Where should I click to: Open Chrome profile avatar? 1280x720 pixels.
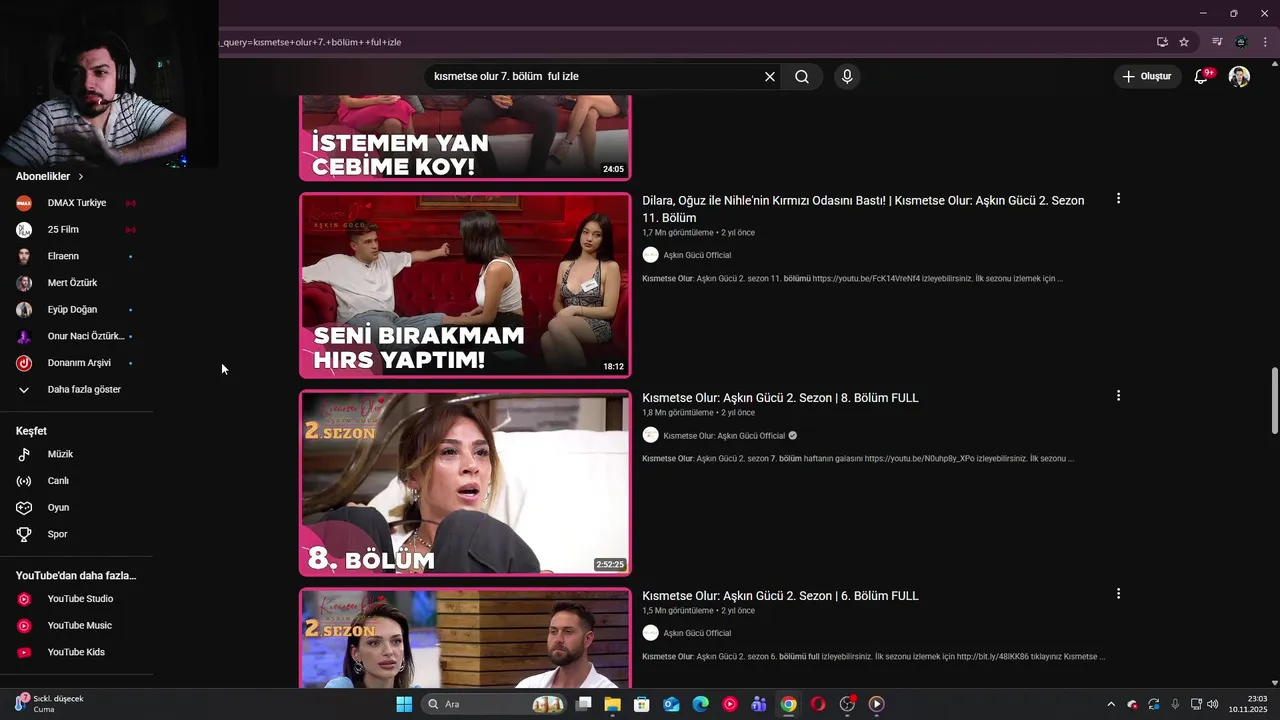coord(1241,42)
